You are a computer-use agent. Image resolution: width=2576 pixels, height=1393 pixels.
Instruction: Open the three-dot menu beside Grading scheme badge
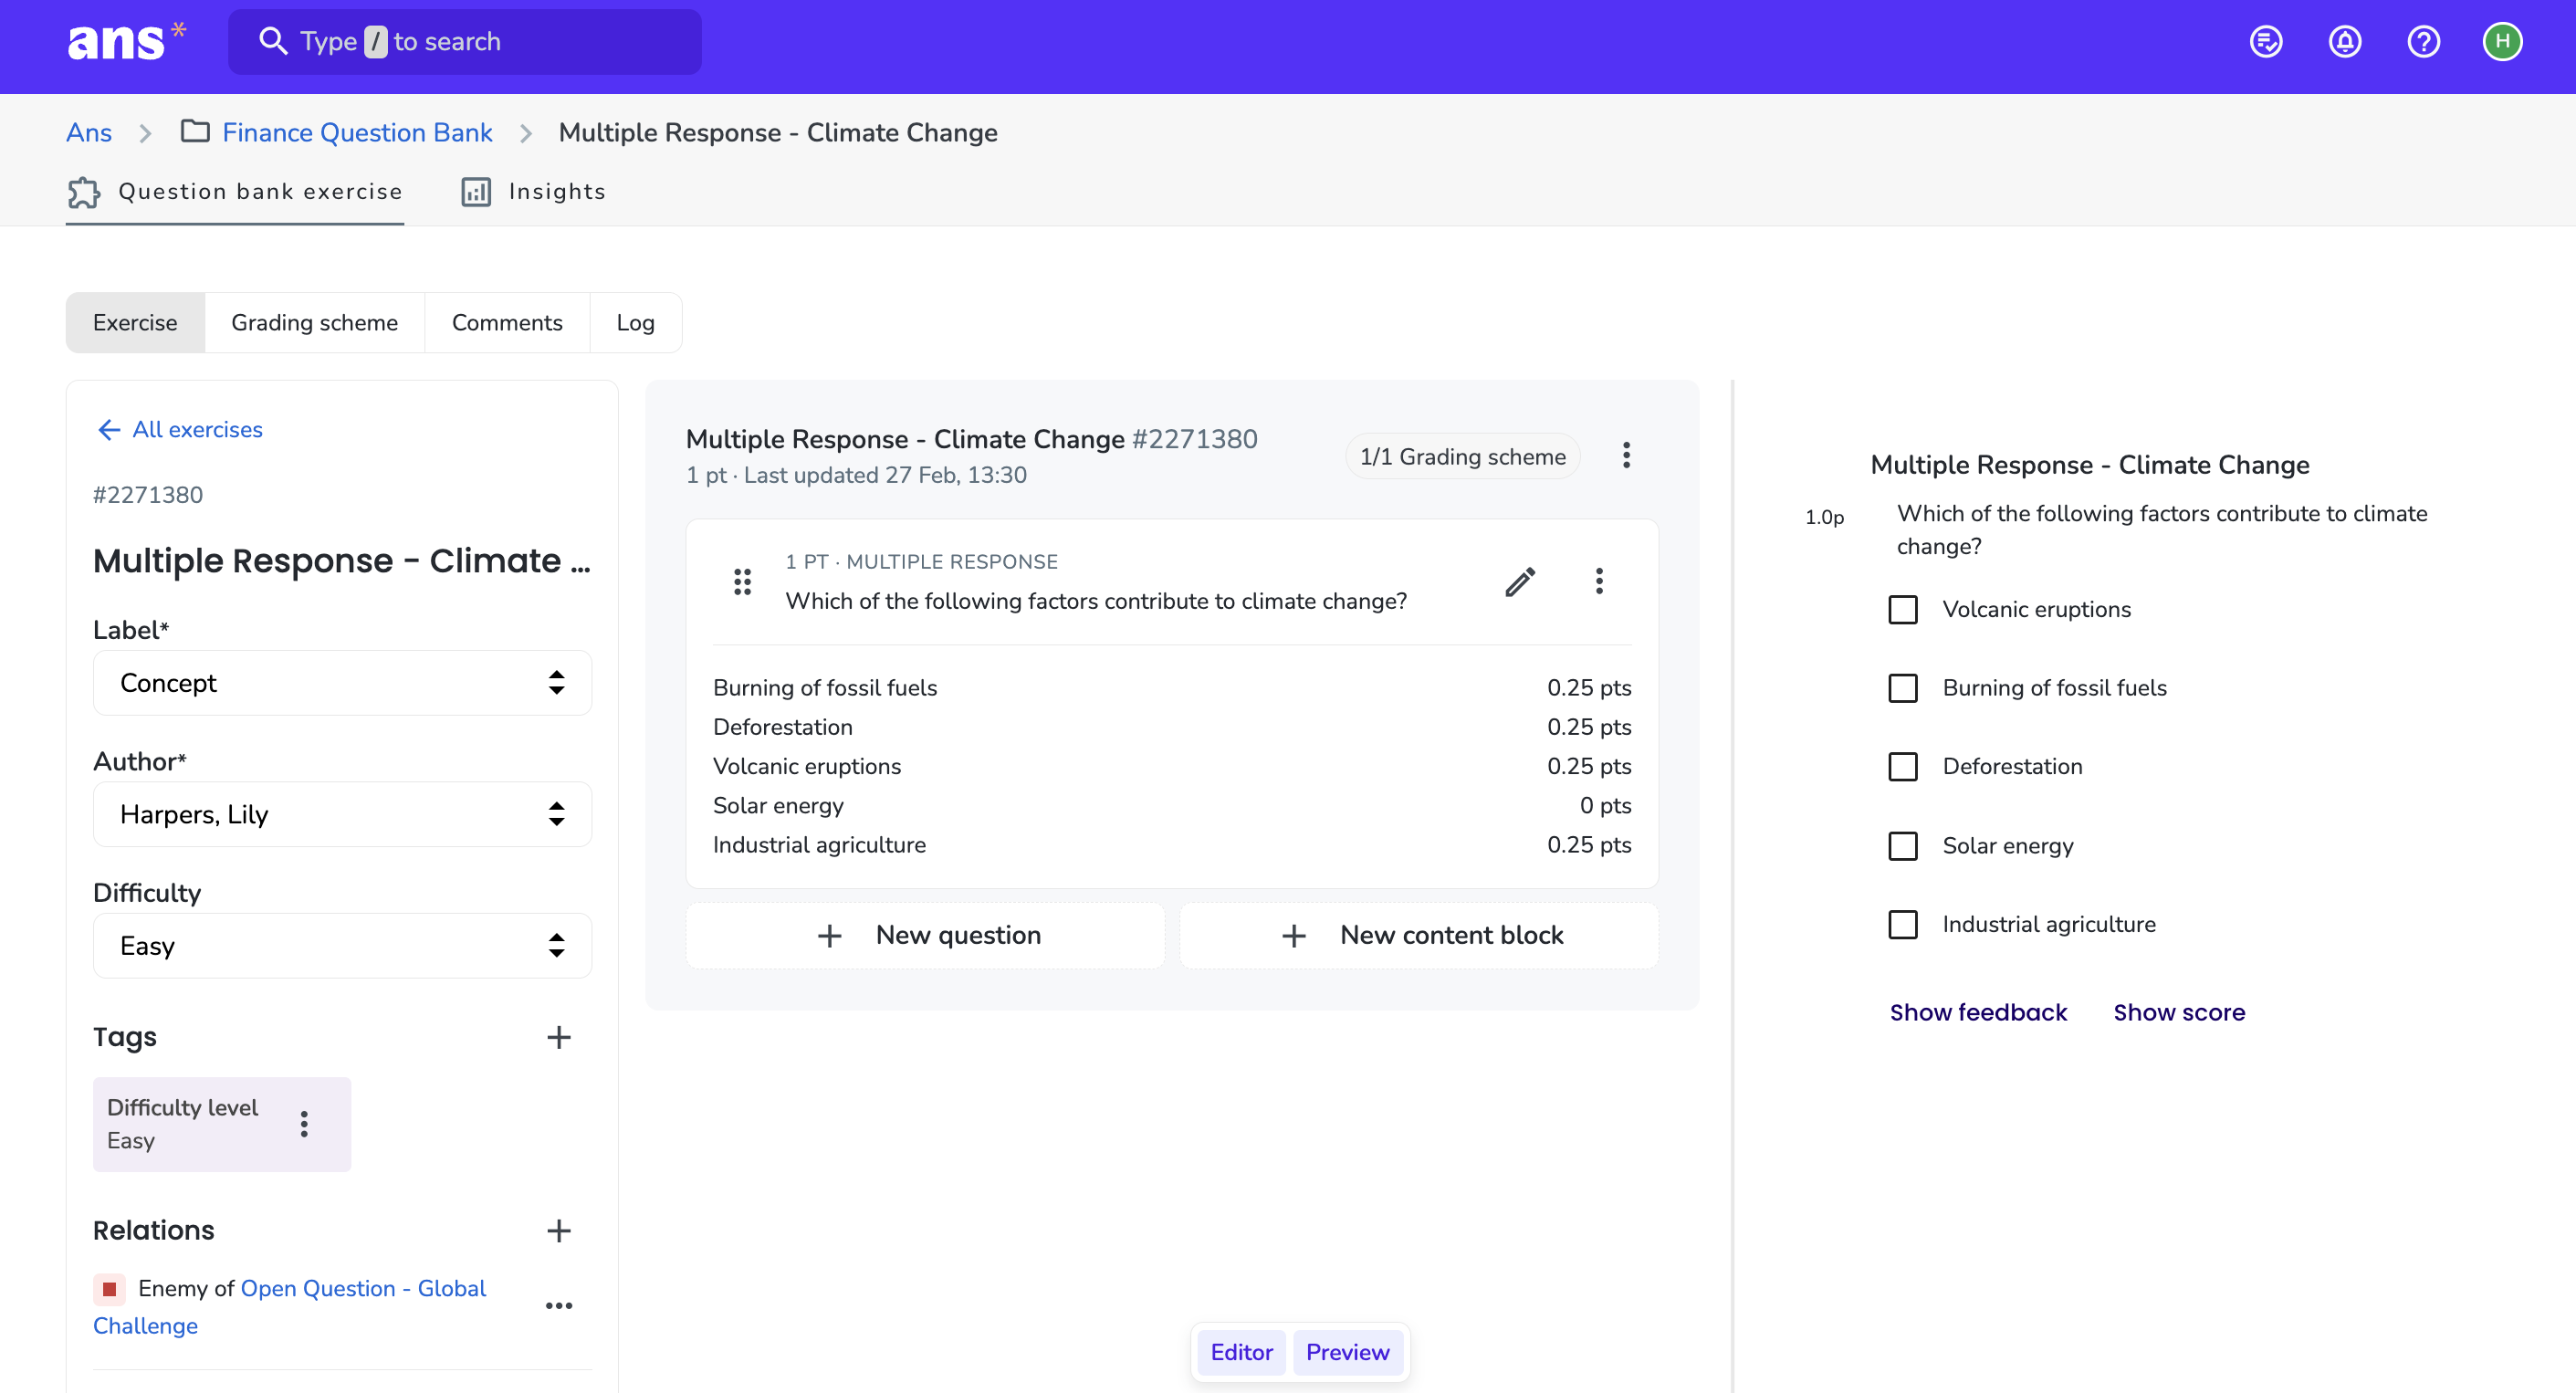point(1627,456)
